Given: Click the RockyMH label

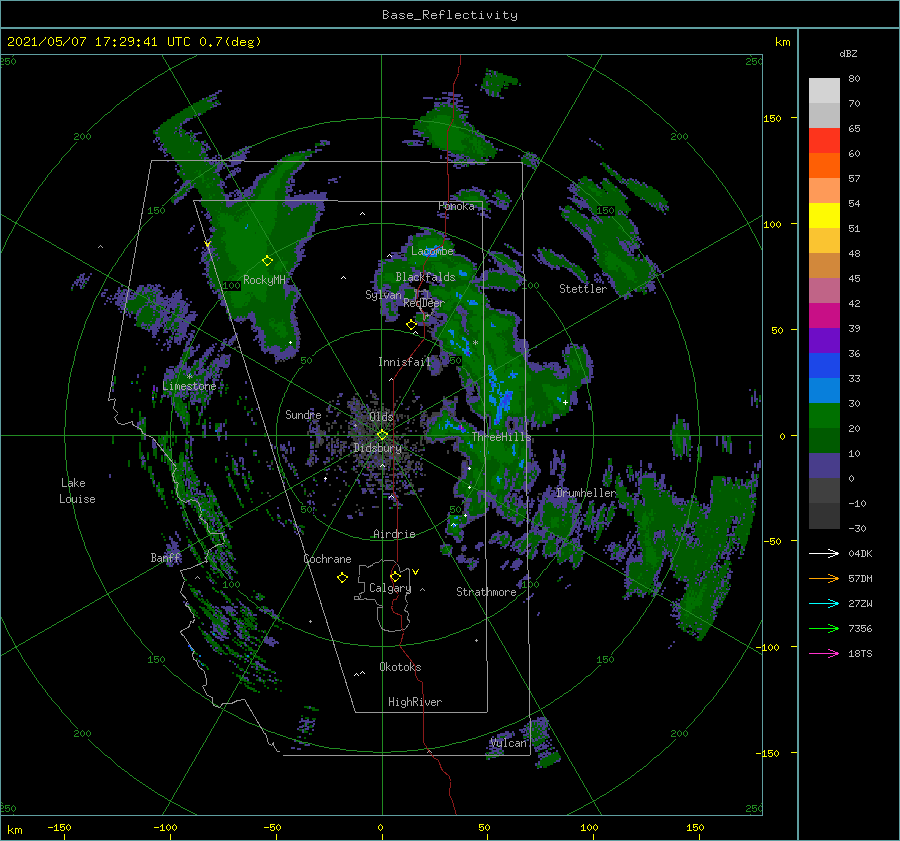Looking at the screenshot, I should click(x=264, y=280).
